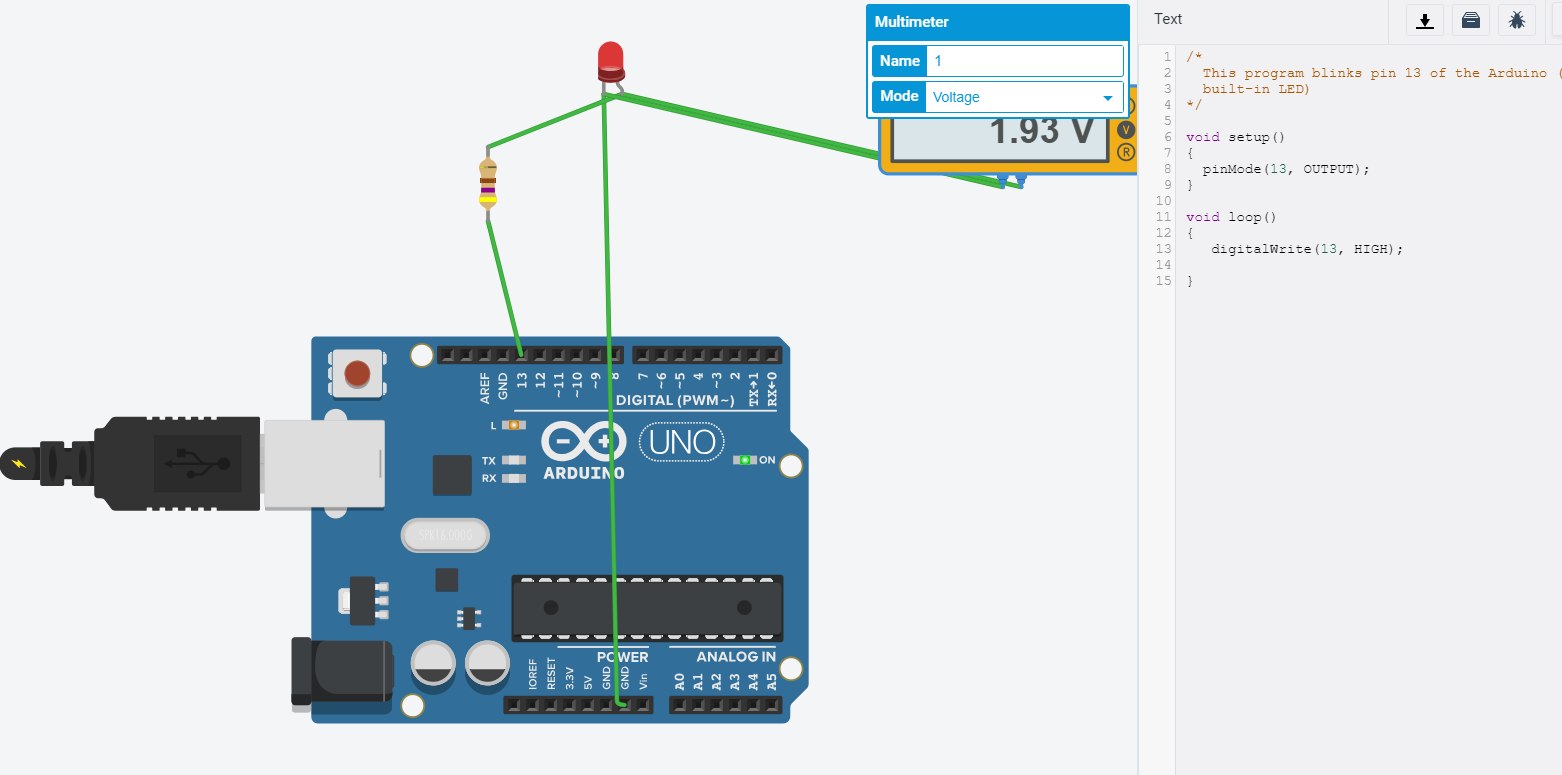Viewport: 1562px width, 775px height.
Task: Click the "ANALOG IN" board label
Action: click(736, 657)
